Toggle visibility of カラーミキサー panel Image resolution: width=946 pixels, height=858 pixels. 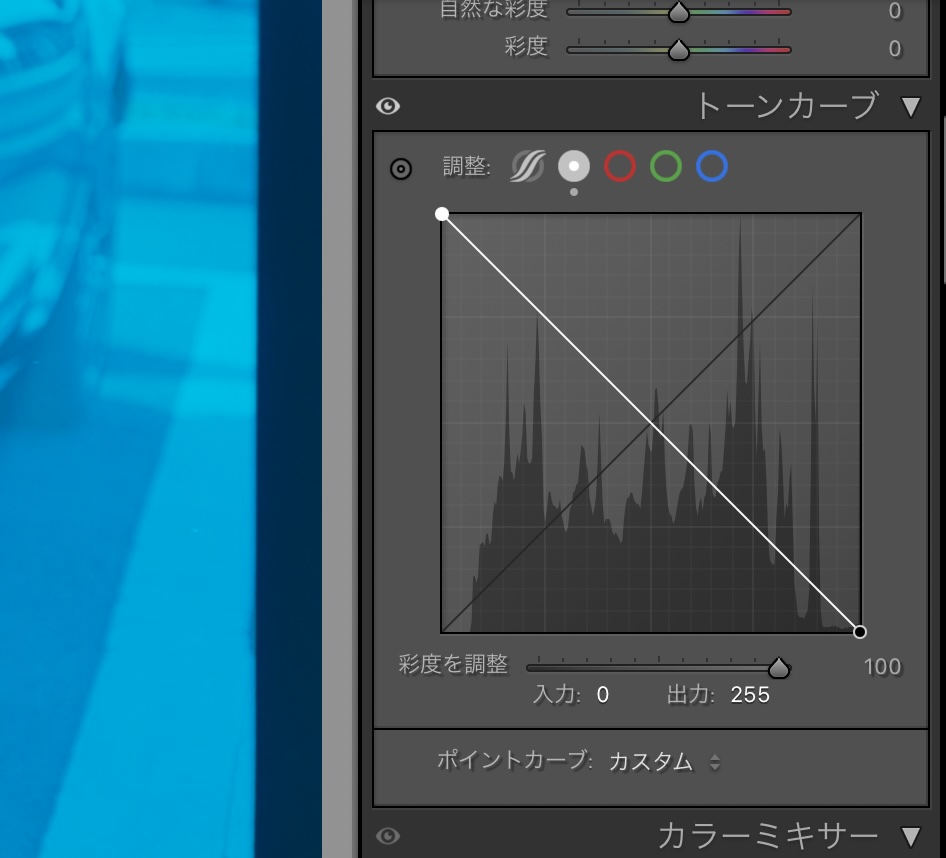pyautogui.click(x=387, y=836)
